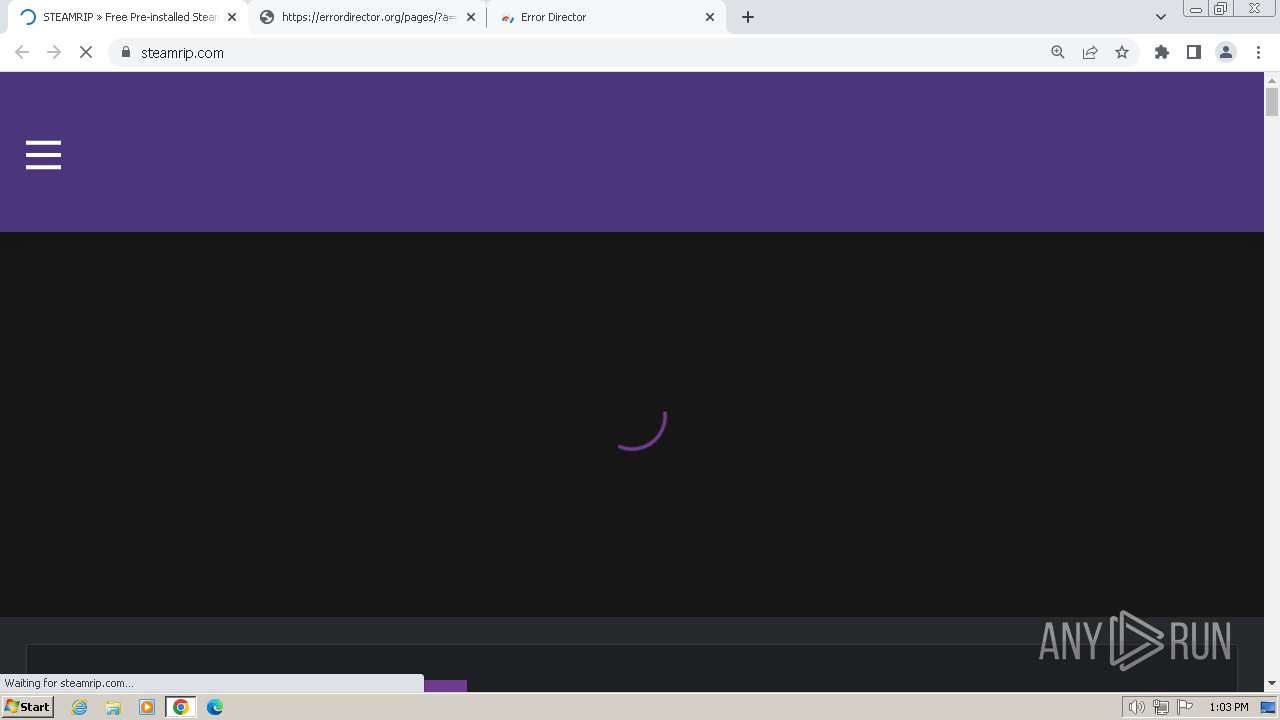
Task: Open the volume speaker tray icon
Action: (x=1137, y=707)
